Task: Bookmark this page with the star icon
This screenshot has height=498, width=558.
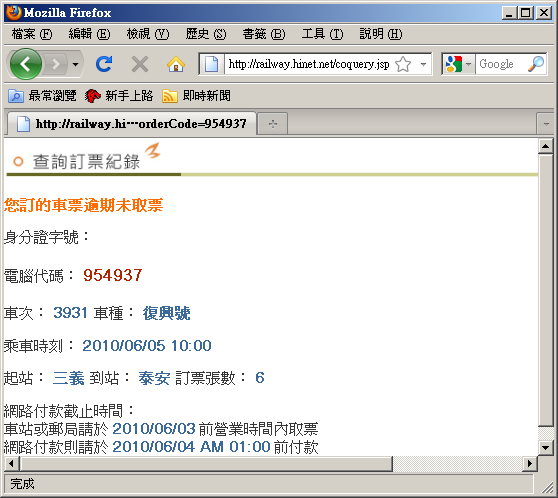Action: (403, 64)
